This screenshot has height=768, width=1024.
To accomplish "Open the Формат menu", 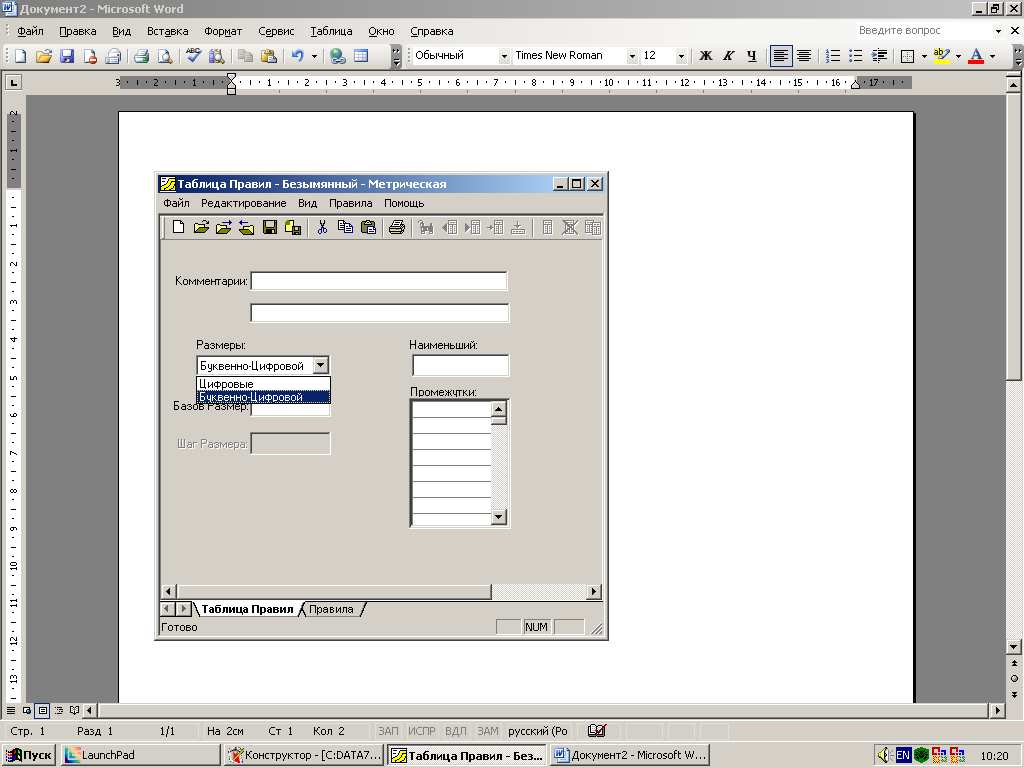I will click(x=223, y=31).
